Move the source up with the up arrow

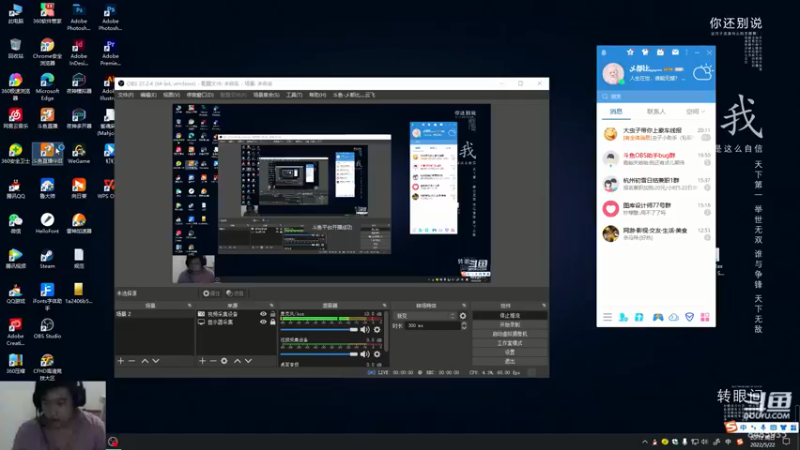pyautogui.click(x=237, y=361)
